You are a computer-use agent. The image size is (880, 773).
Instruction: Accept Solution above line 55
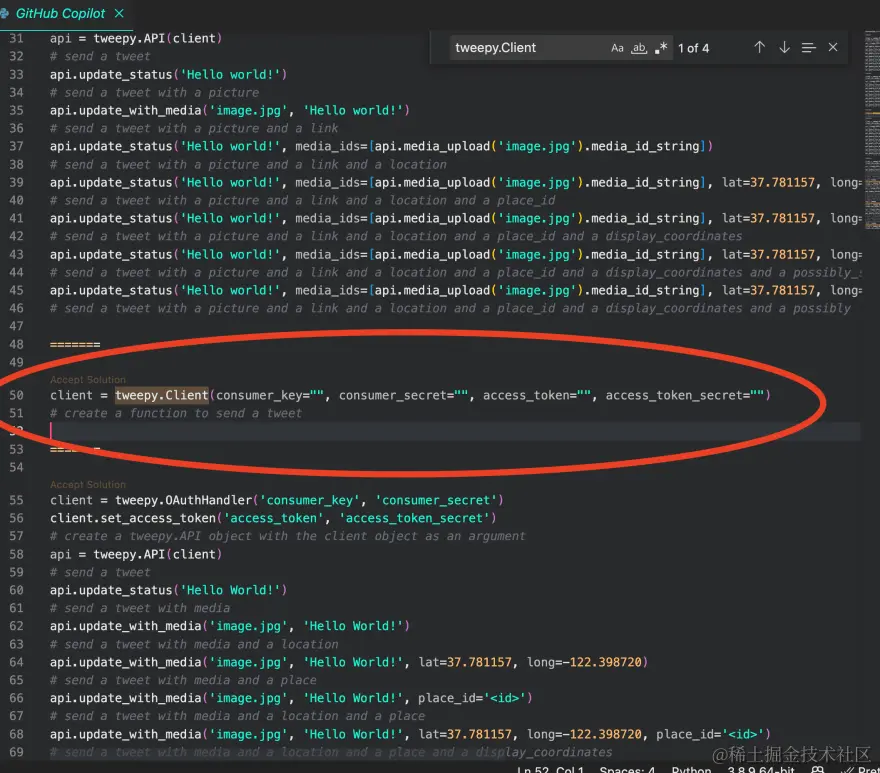tap(88, 484)
